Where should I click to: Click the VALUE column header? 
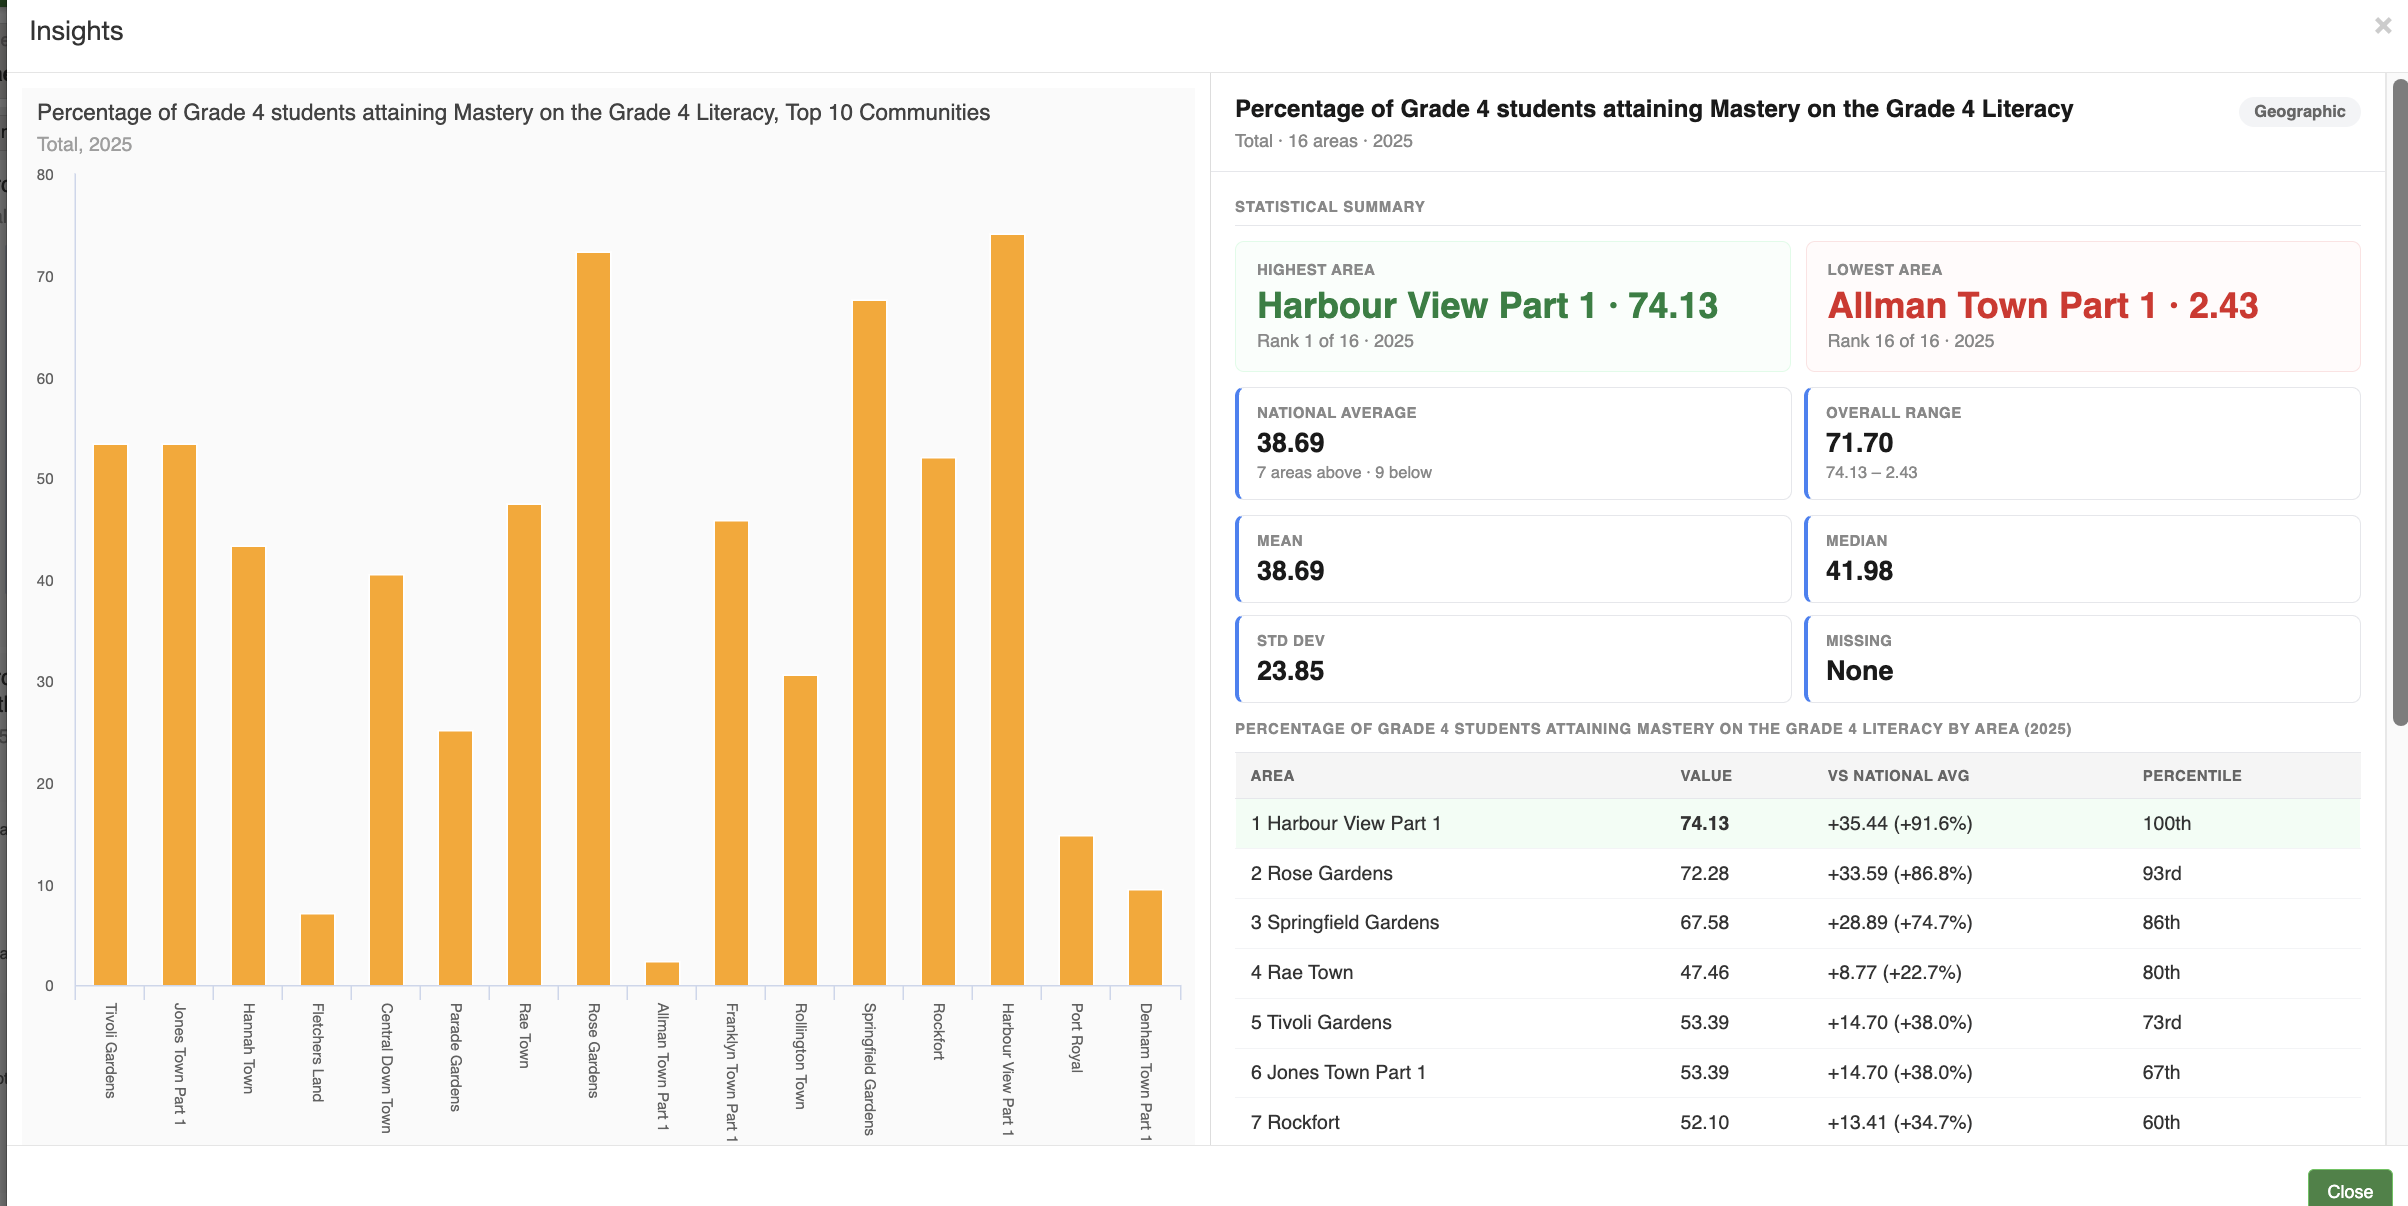point(1706,776)
